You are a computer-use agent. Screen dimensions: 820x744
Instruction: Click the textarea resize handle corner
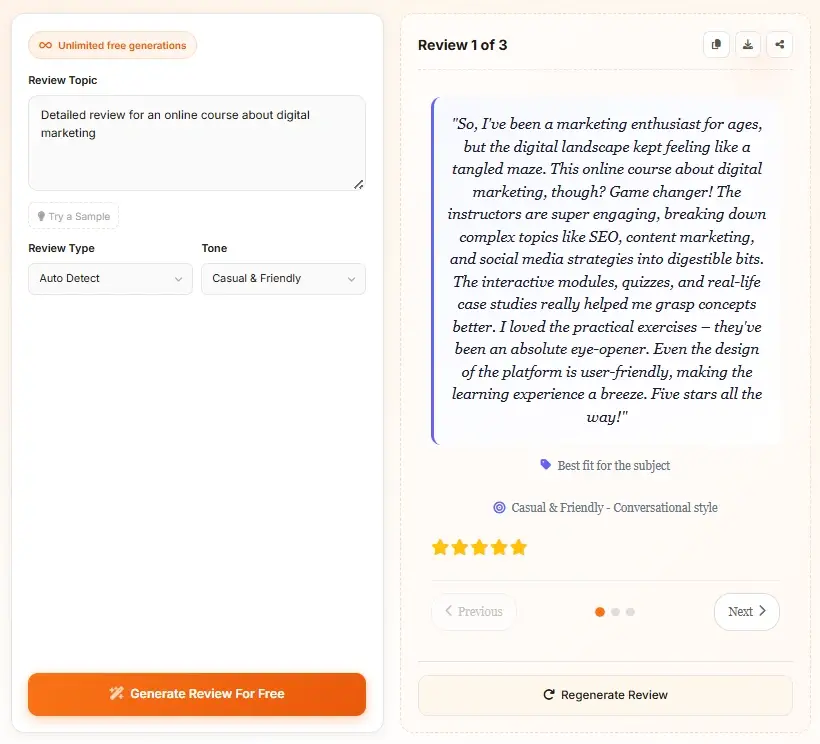[x=359, y=184]
